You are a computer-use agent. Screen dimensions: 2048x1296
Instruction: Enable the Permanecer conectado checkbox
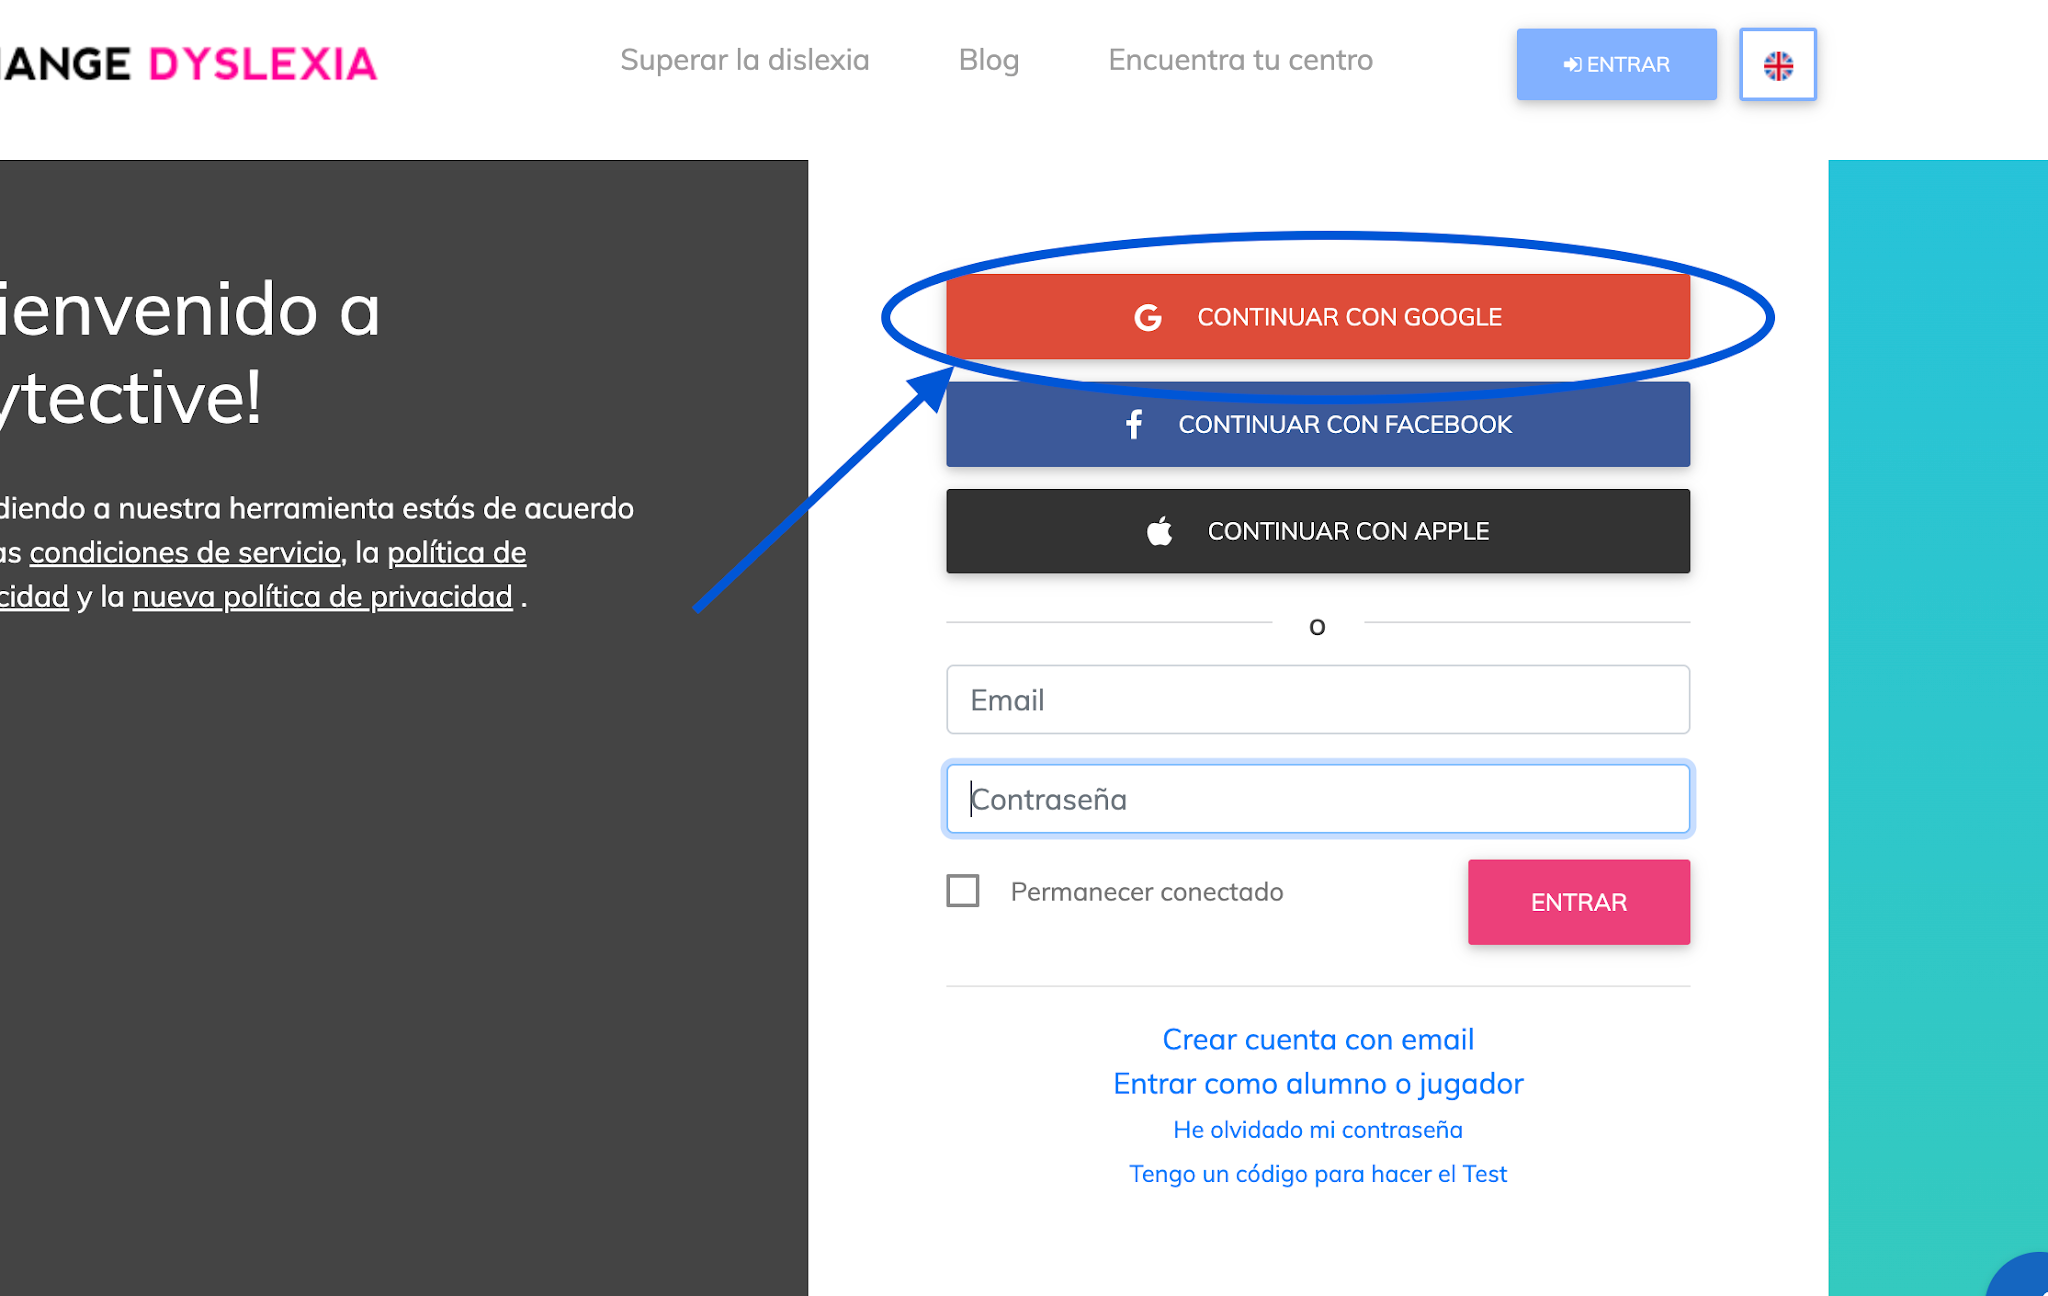[x=963, y=891]
